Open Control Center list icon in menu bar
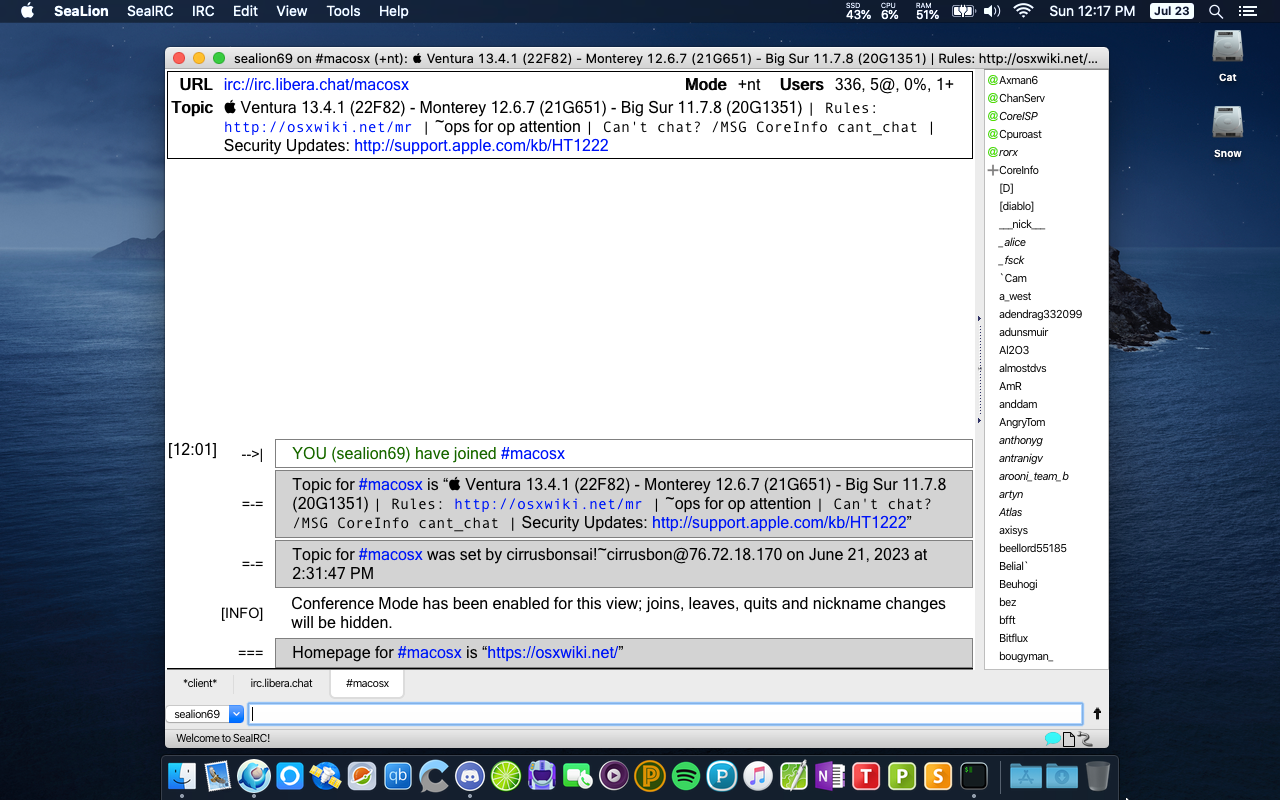This screenshot has width=1280, height=800. (x=1246, y=11)
